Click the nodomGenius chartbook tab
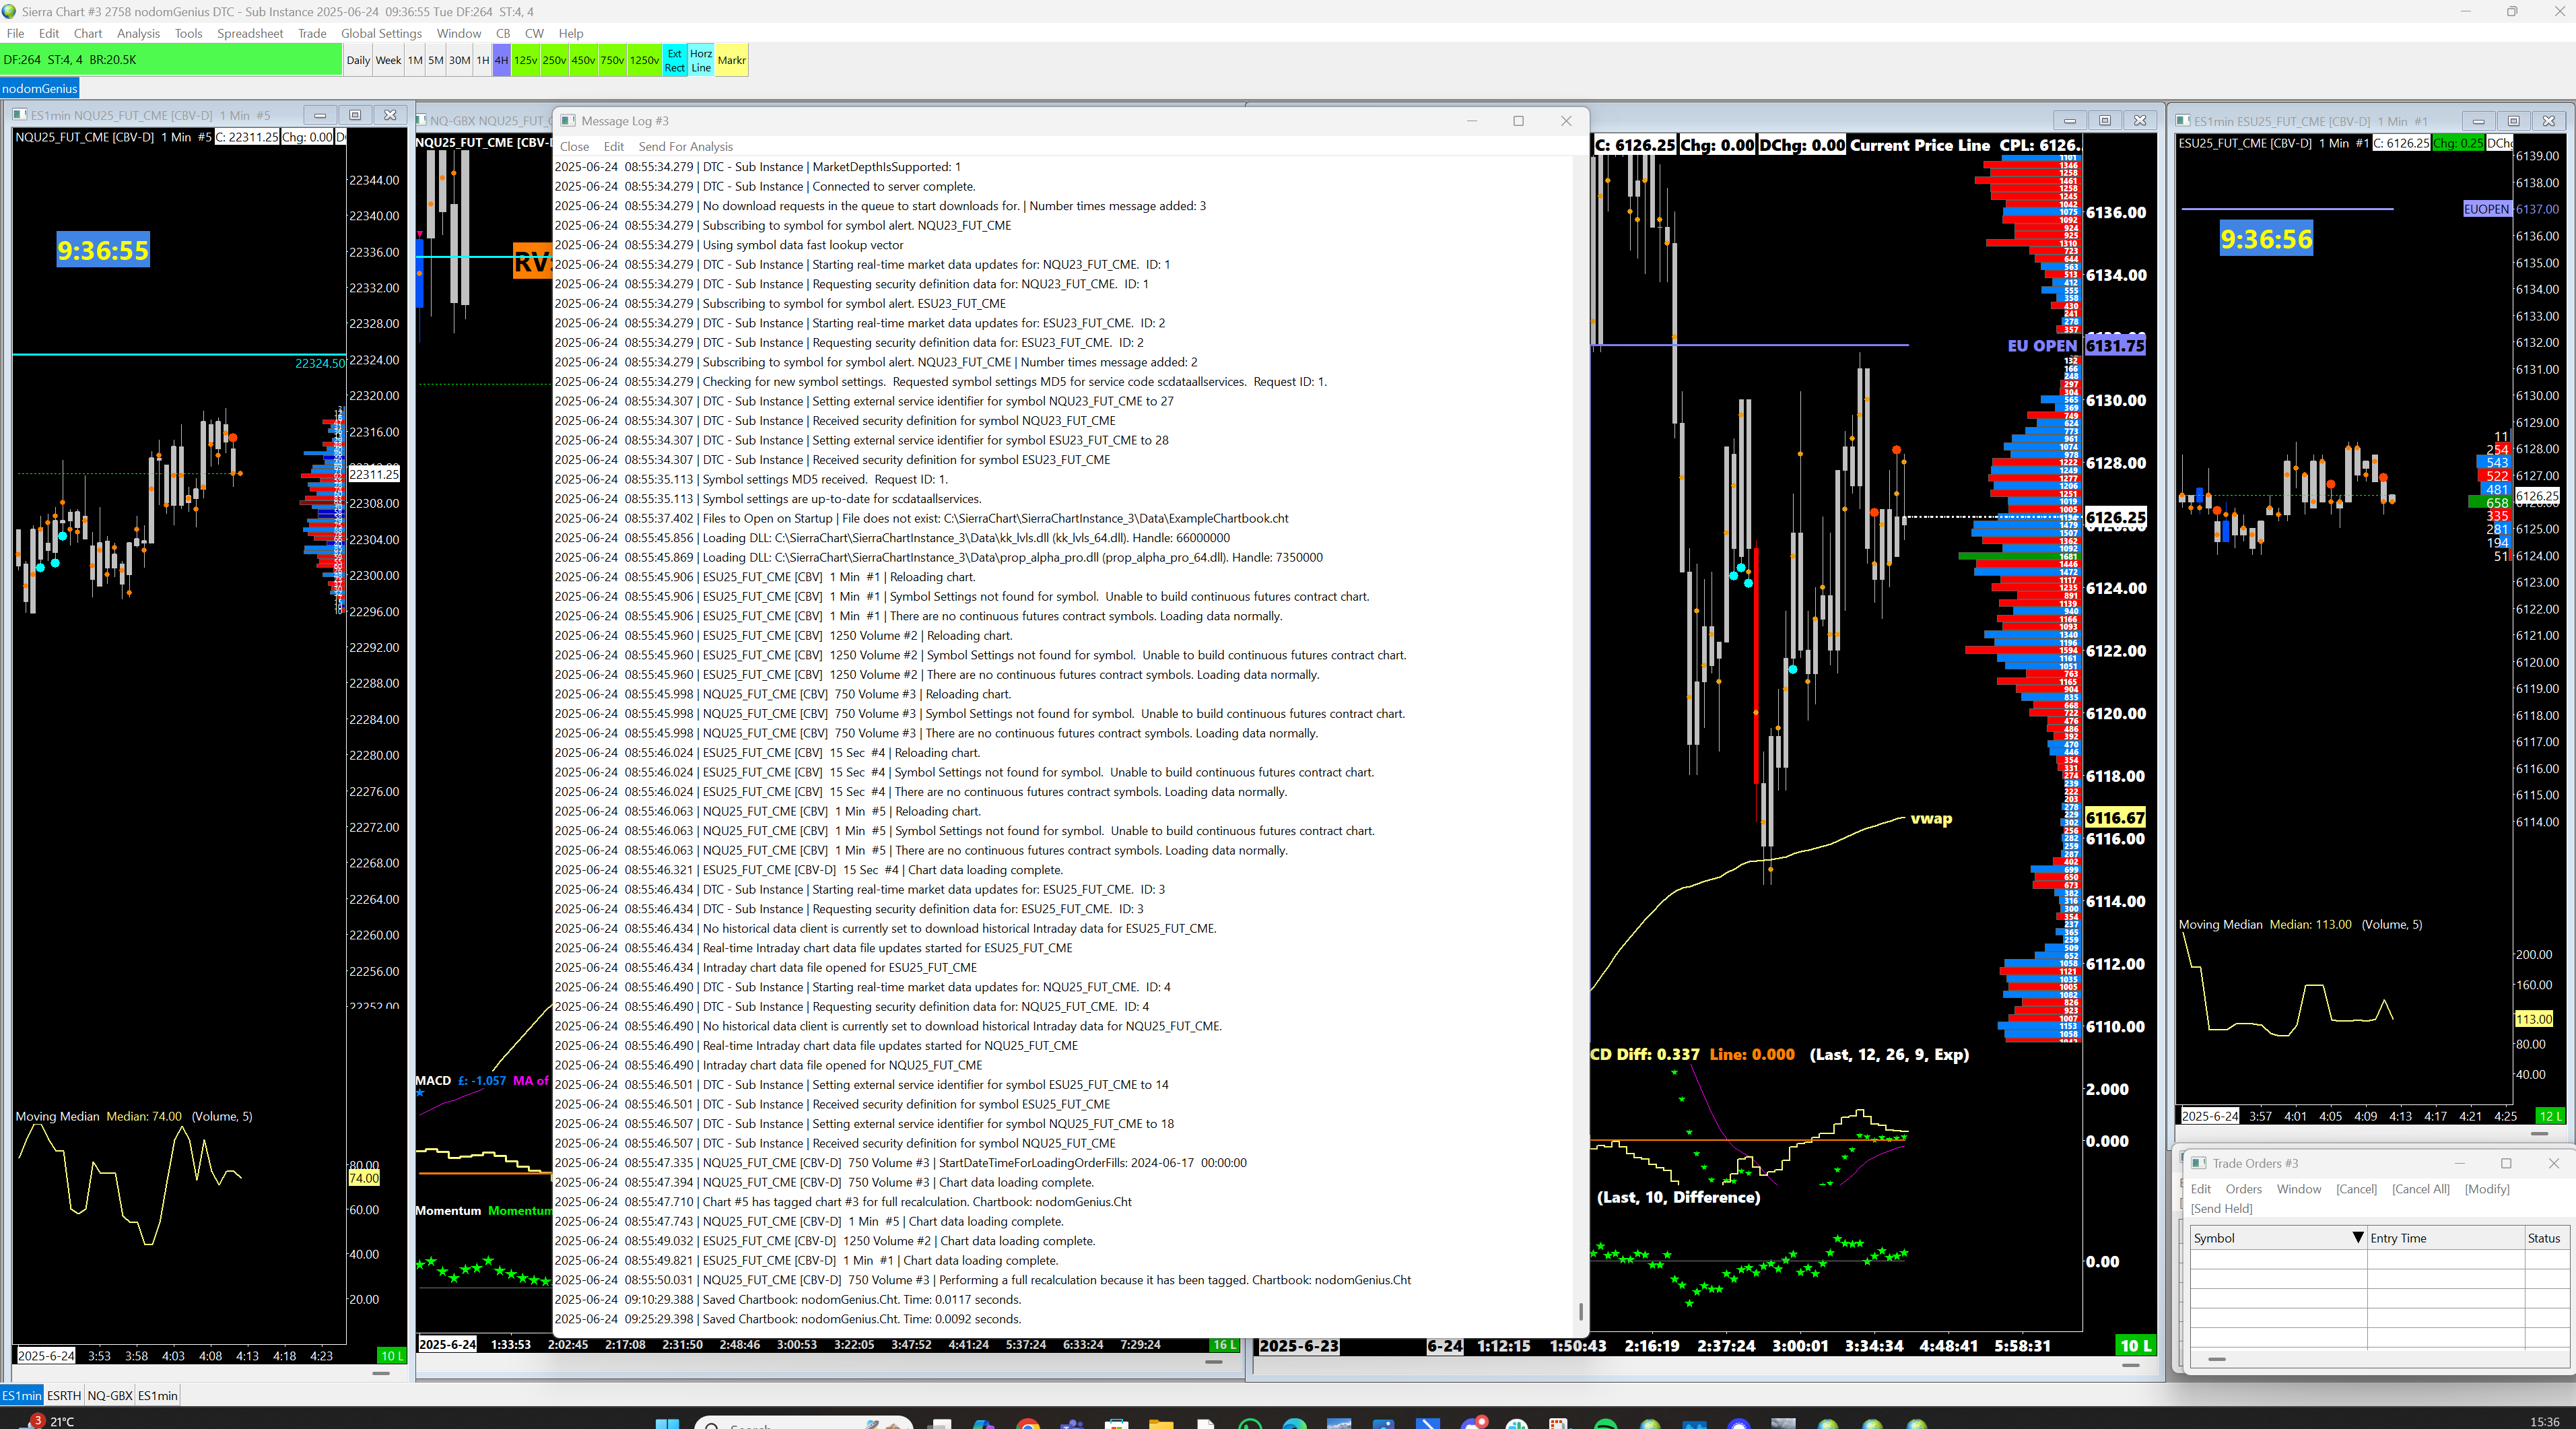 40,88
